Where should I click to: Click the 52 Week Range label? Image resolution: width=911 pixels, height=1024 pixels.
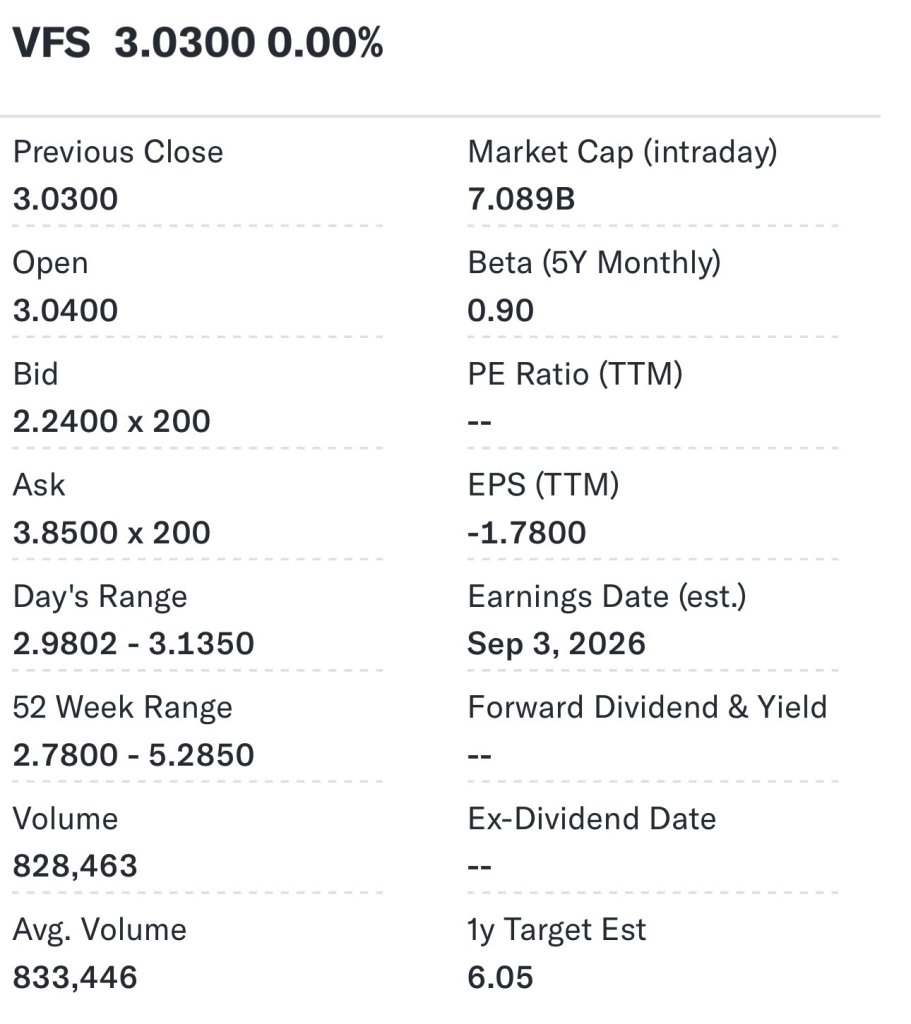123,708
